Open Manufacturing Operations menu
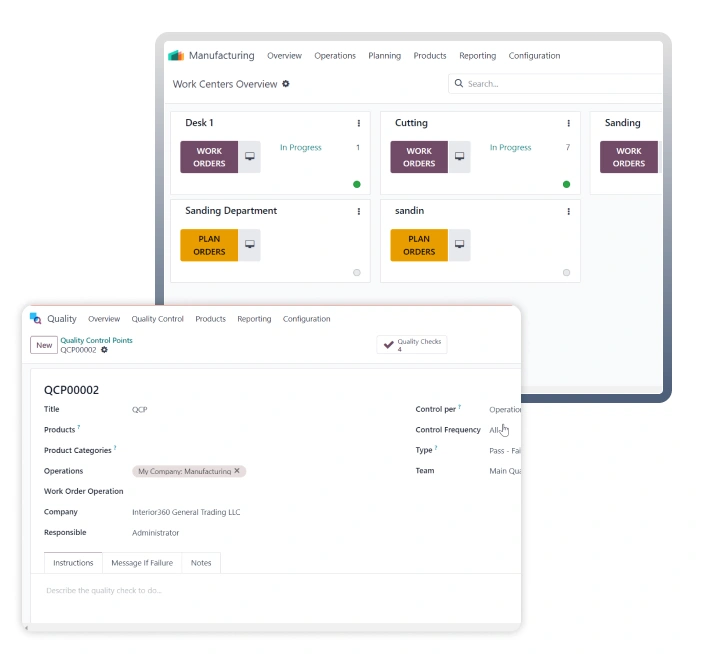Screen dimensions: 702x654 pyautogui.click(x=335, y=56)
